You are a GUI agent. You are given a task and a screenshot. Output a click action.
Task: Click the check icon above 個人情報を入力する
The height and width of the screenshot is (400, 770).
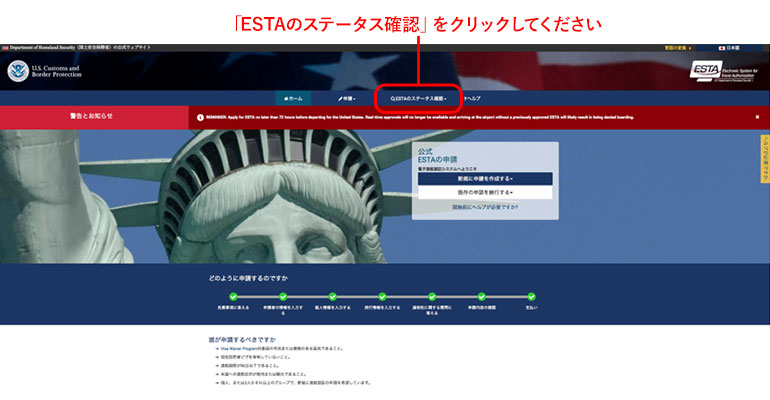point(332,296)
